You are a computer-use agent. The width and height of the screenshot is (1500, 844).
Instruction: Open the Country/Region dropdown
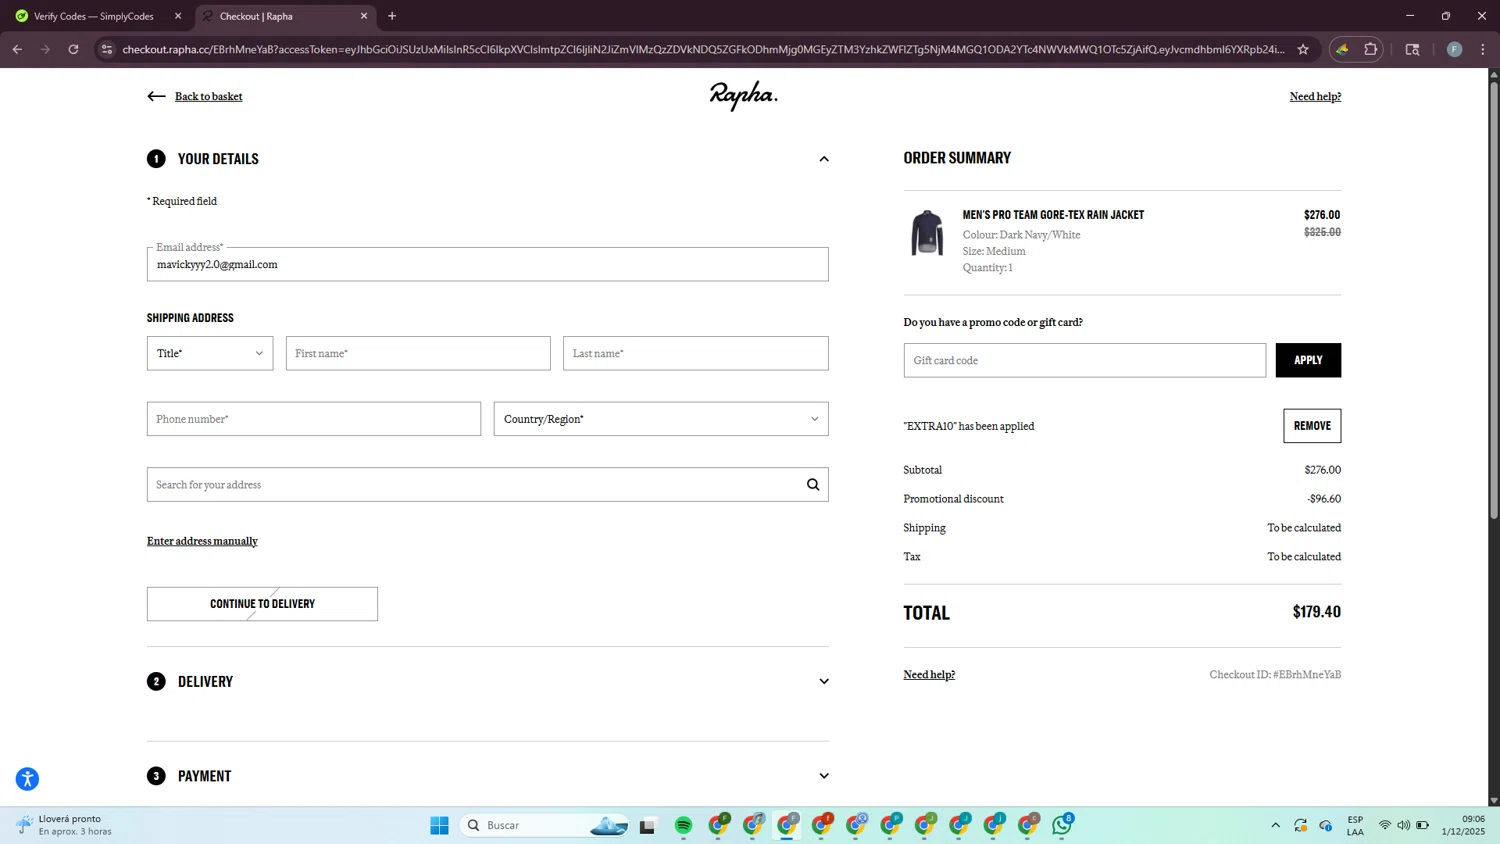point(661,419)
